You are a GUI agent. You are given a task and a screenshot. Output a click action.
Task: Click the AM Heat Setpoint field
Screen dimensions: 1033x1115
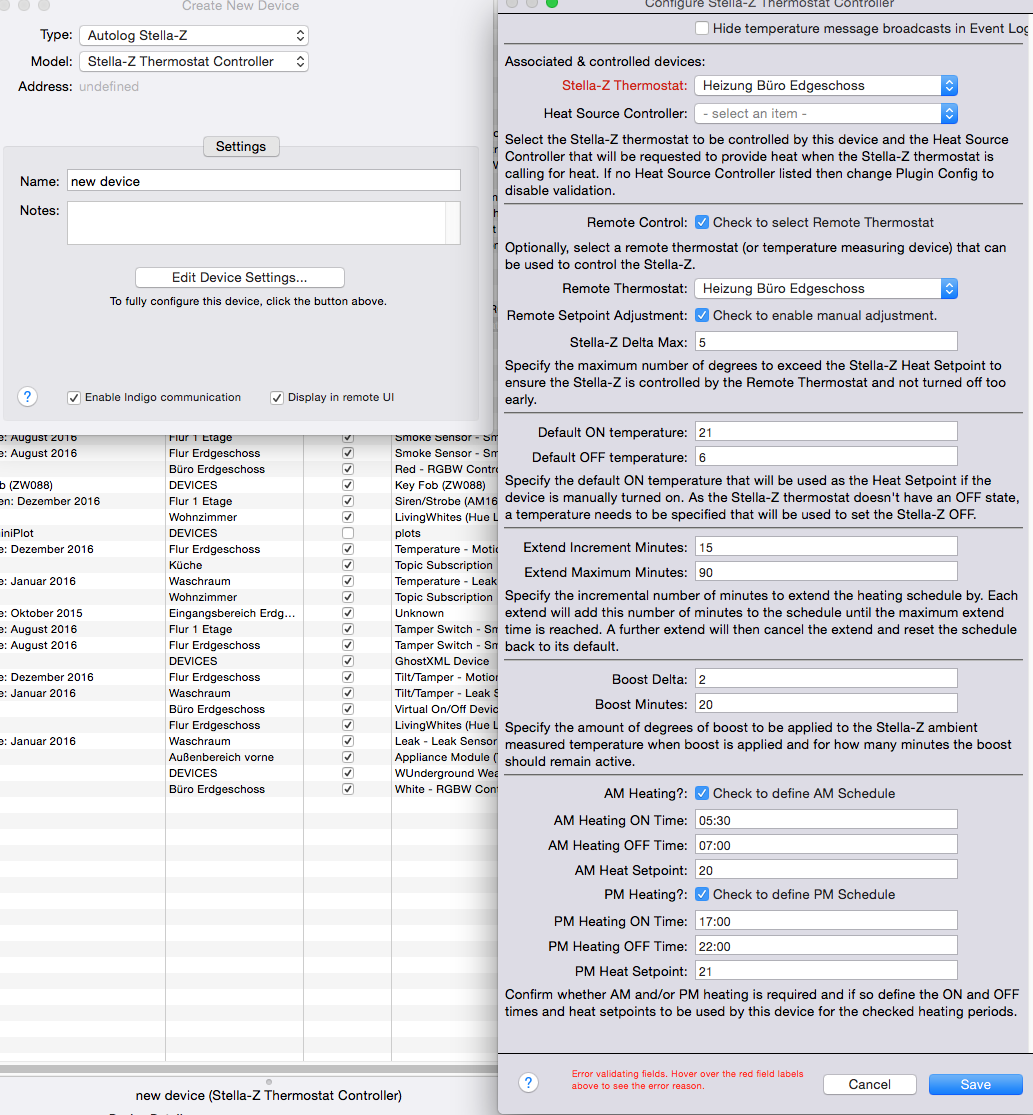click(826, 870)
